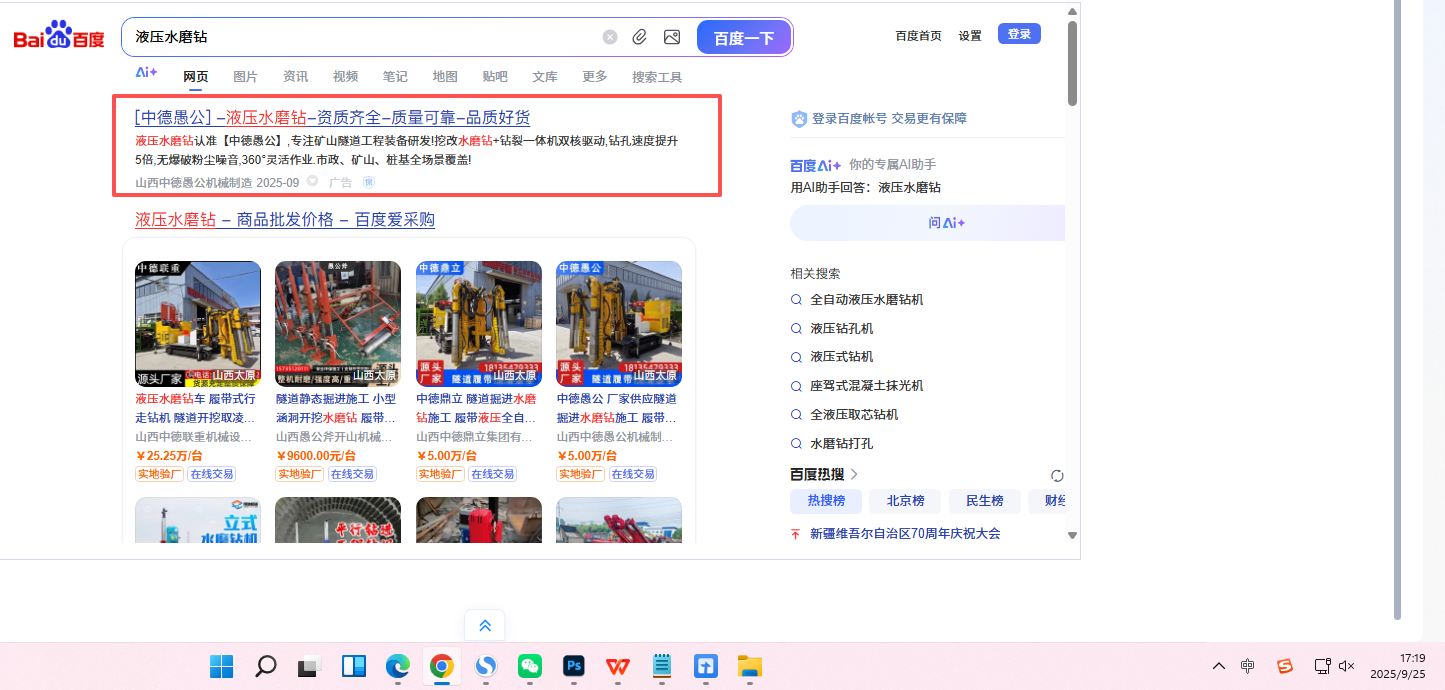Open WeChat from the taskbar
The height and width of the screenshot is (690, 1445).
530,666
